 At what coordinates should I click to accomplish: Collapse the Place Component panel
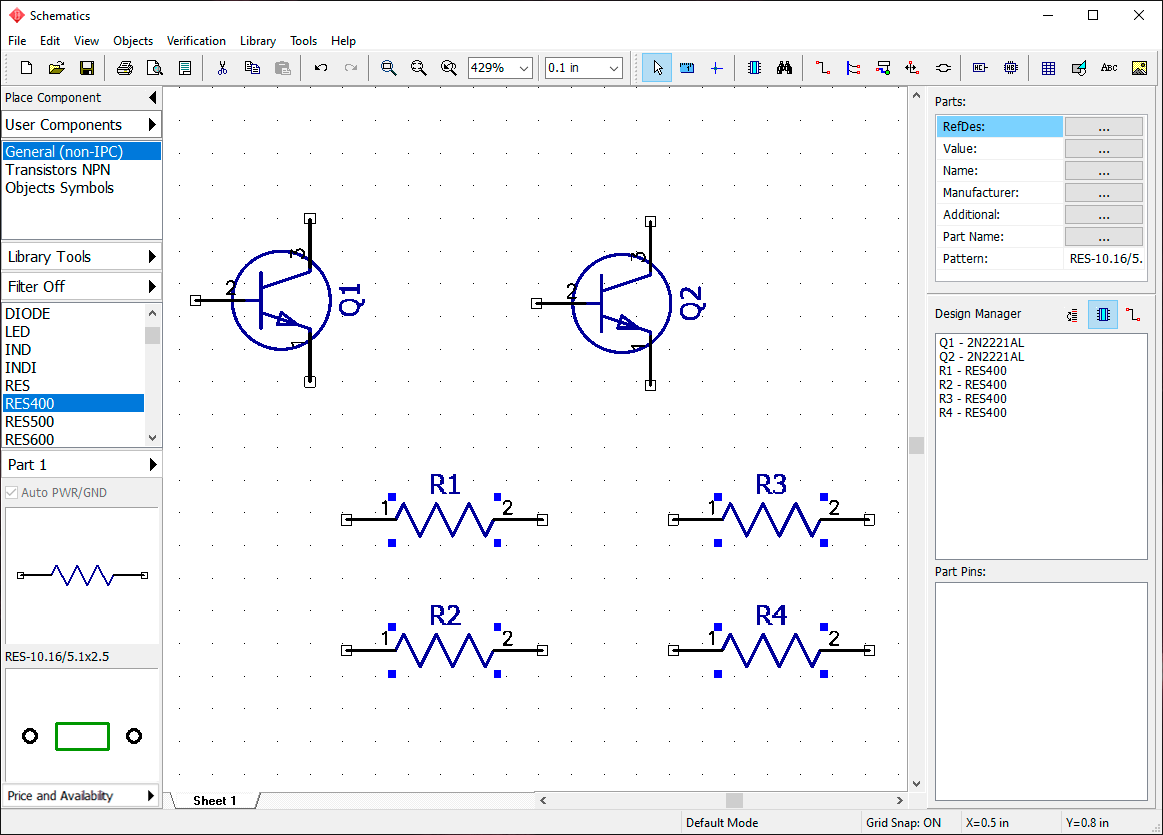152,97
